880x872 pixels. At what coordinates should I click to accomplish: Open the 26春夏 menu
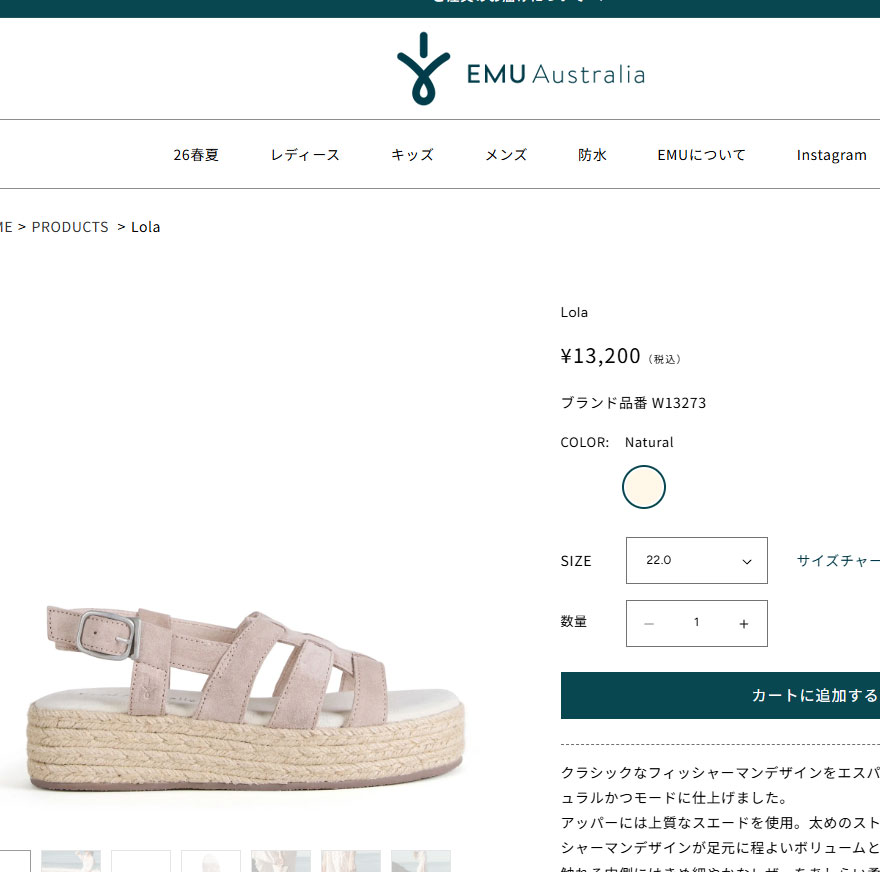tap(196, 155)
